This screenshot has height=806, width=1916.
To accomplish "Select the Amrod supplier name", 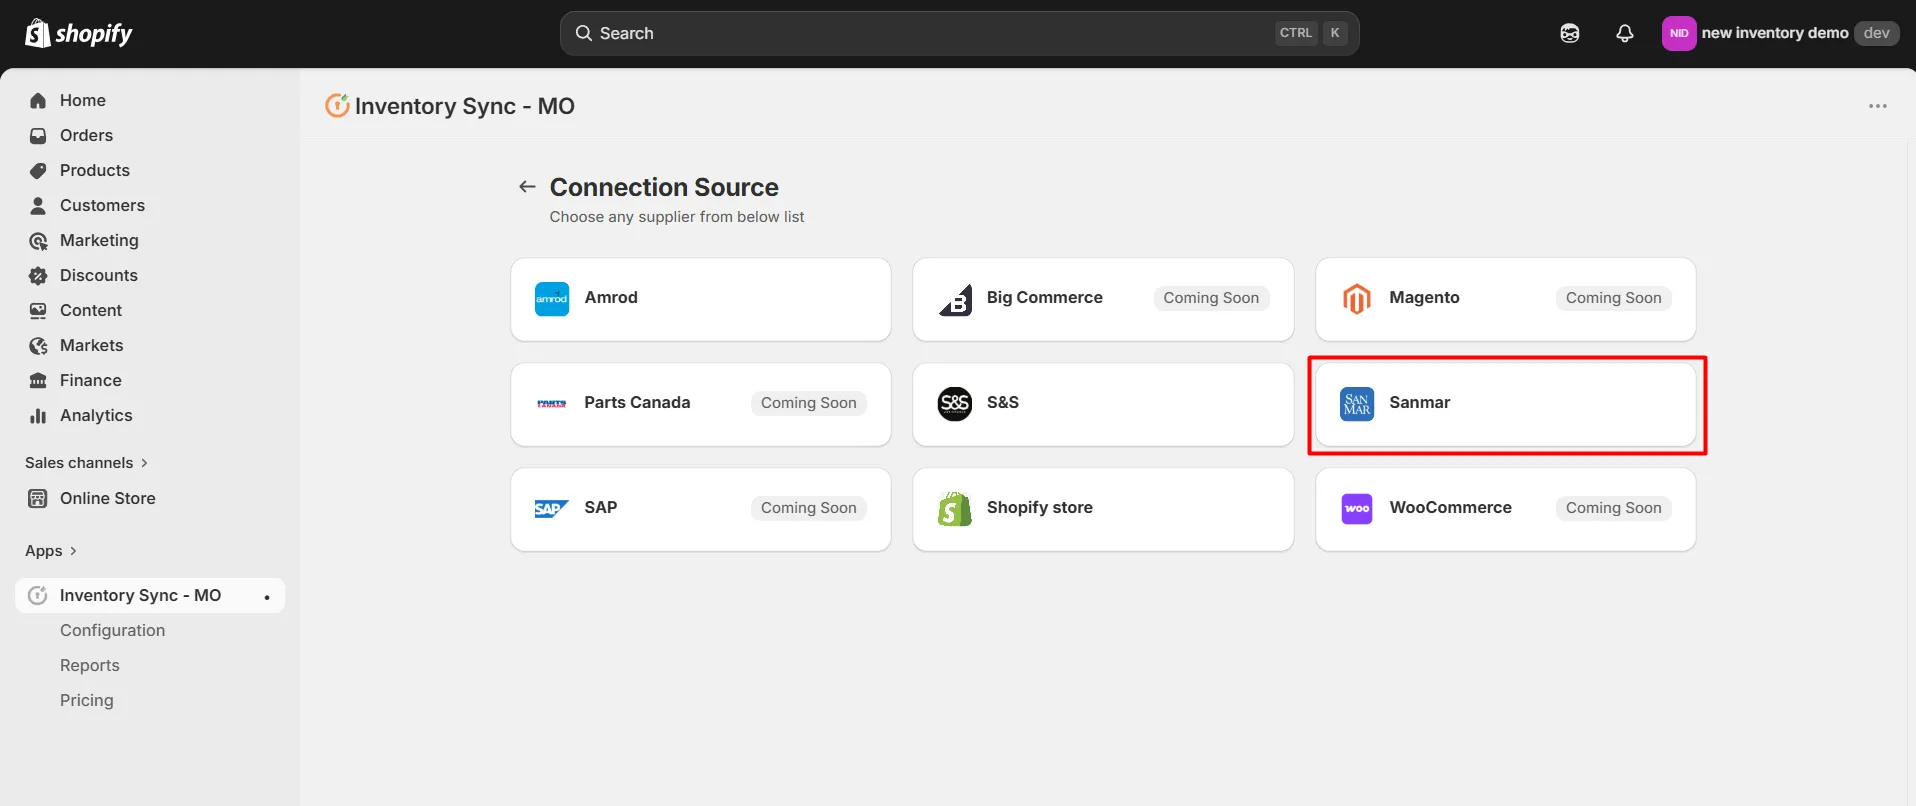I will [x=611, y=297].
